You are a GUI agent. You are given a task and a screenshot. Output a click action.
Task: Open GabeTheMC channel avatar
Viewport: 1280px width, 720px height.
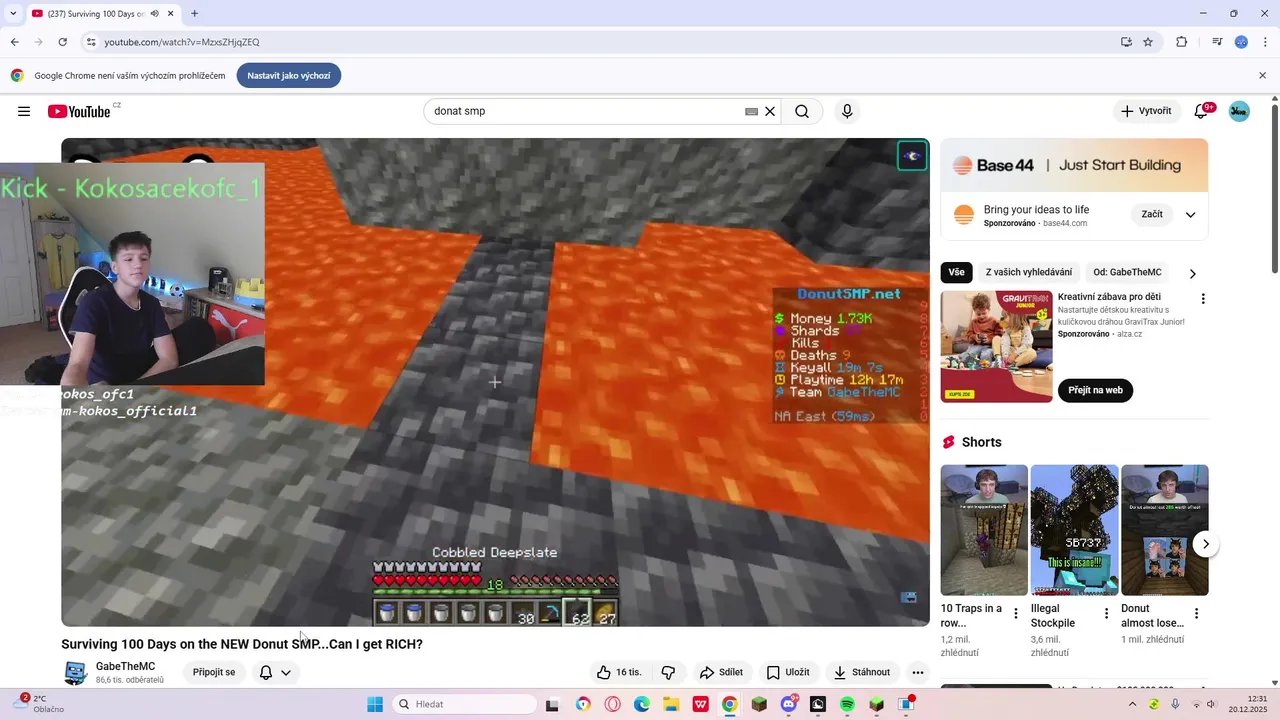75,672
